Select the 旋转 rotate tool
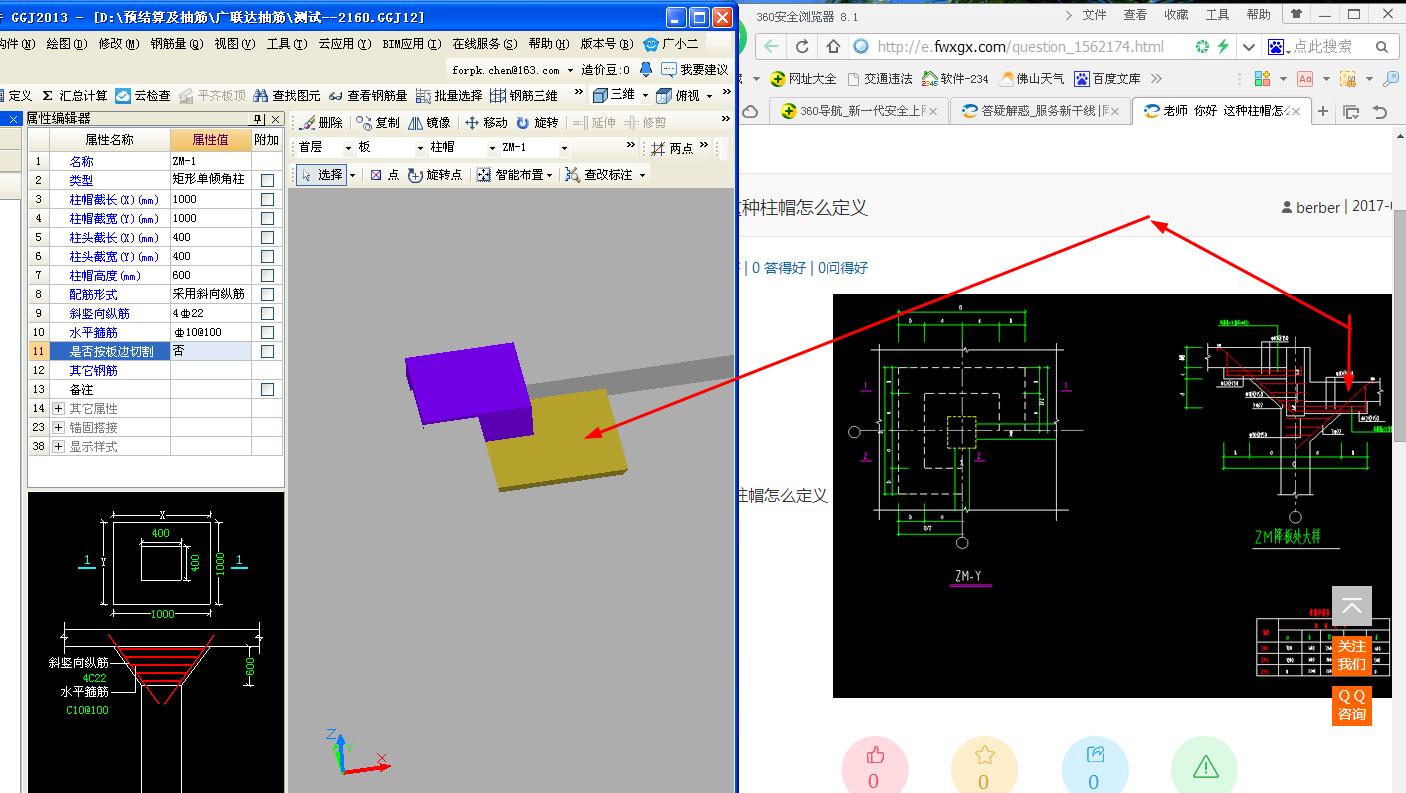 pos(537,122)
